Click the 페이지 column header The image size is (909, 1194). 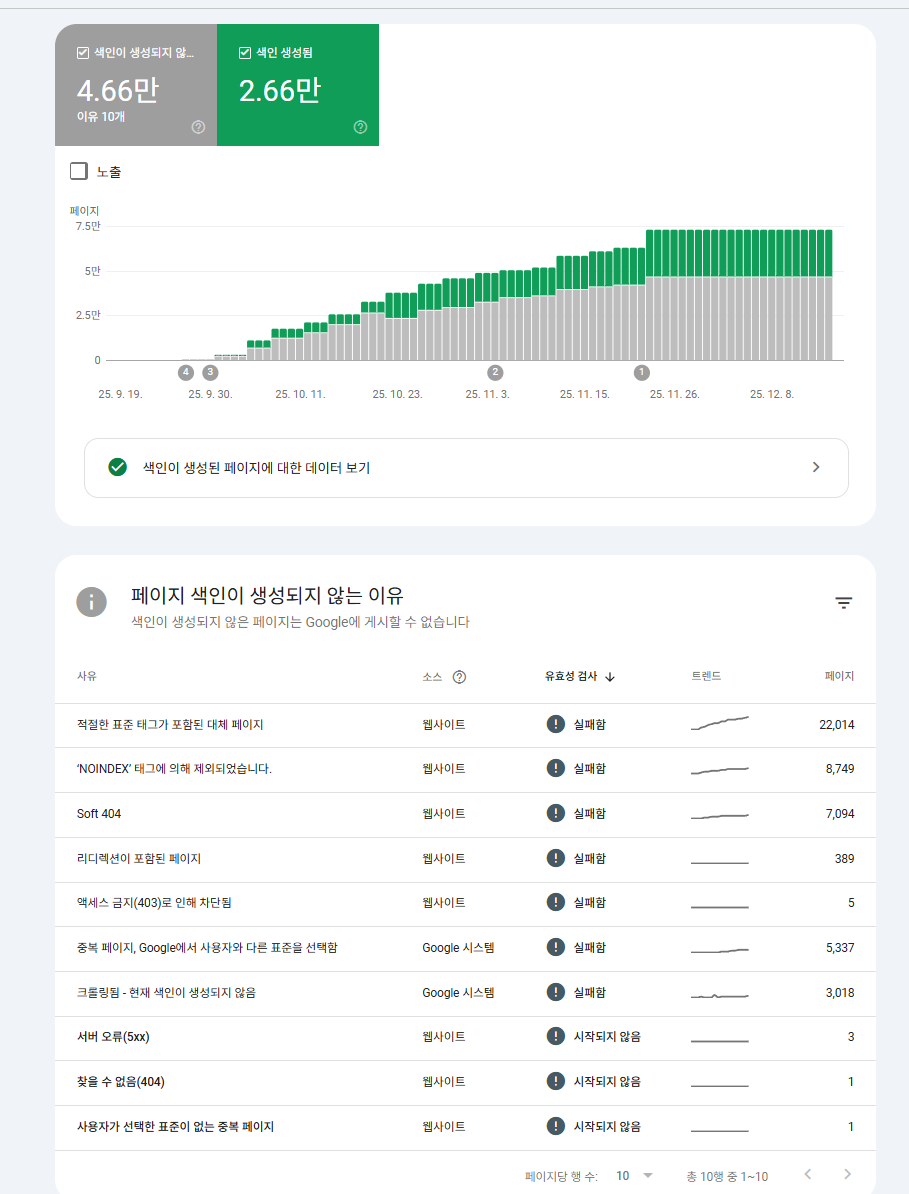[x=839, y=677]
